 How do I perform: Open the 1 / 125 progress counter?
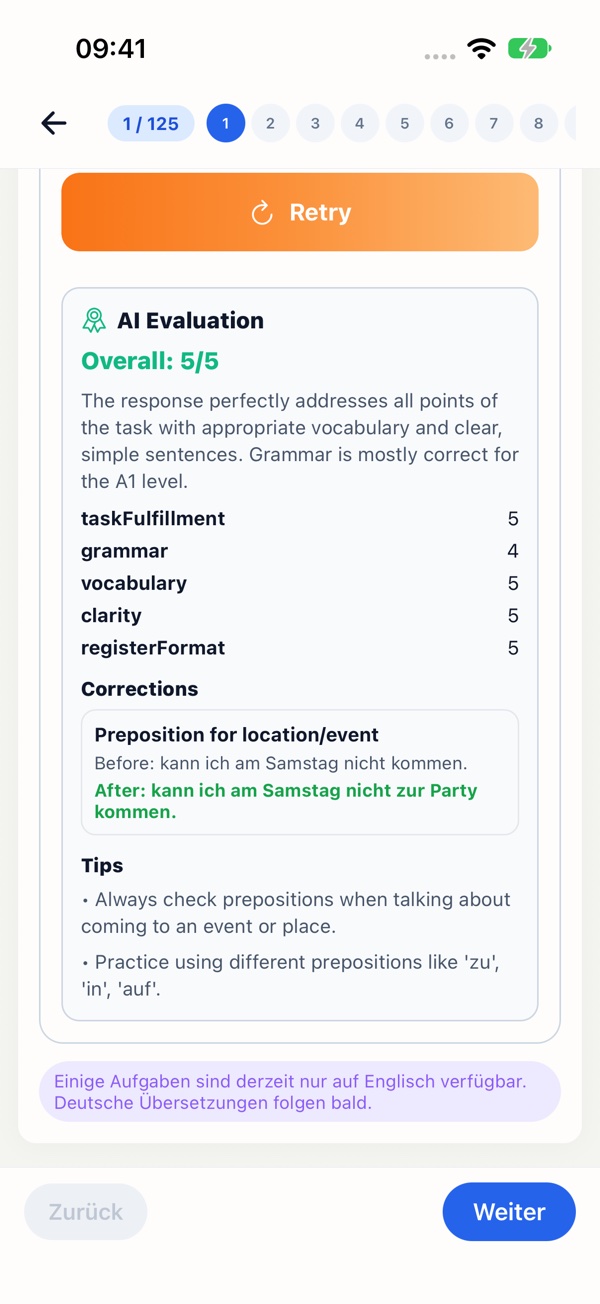pos(151,124)
